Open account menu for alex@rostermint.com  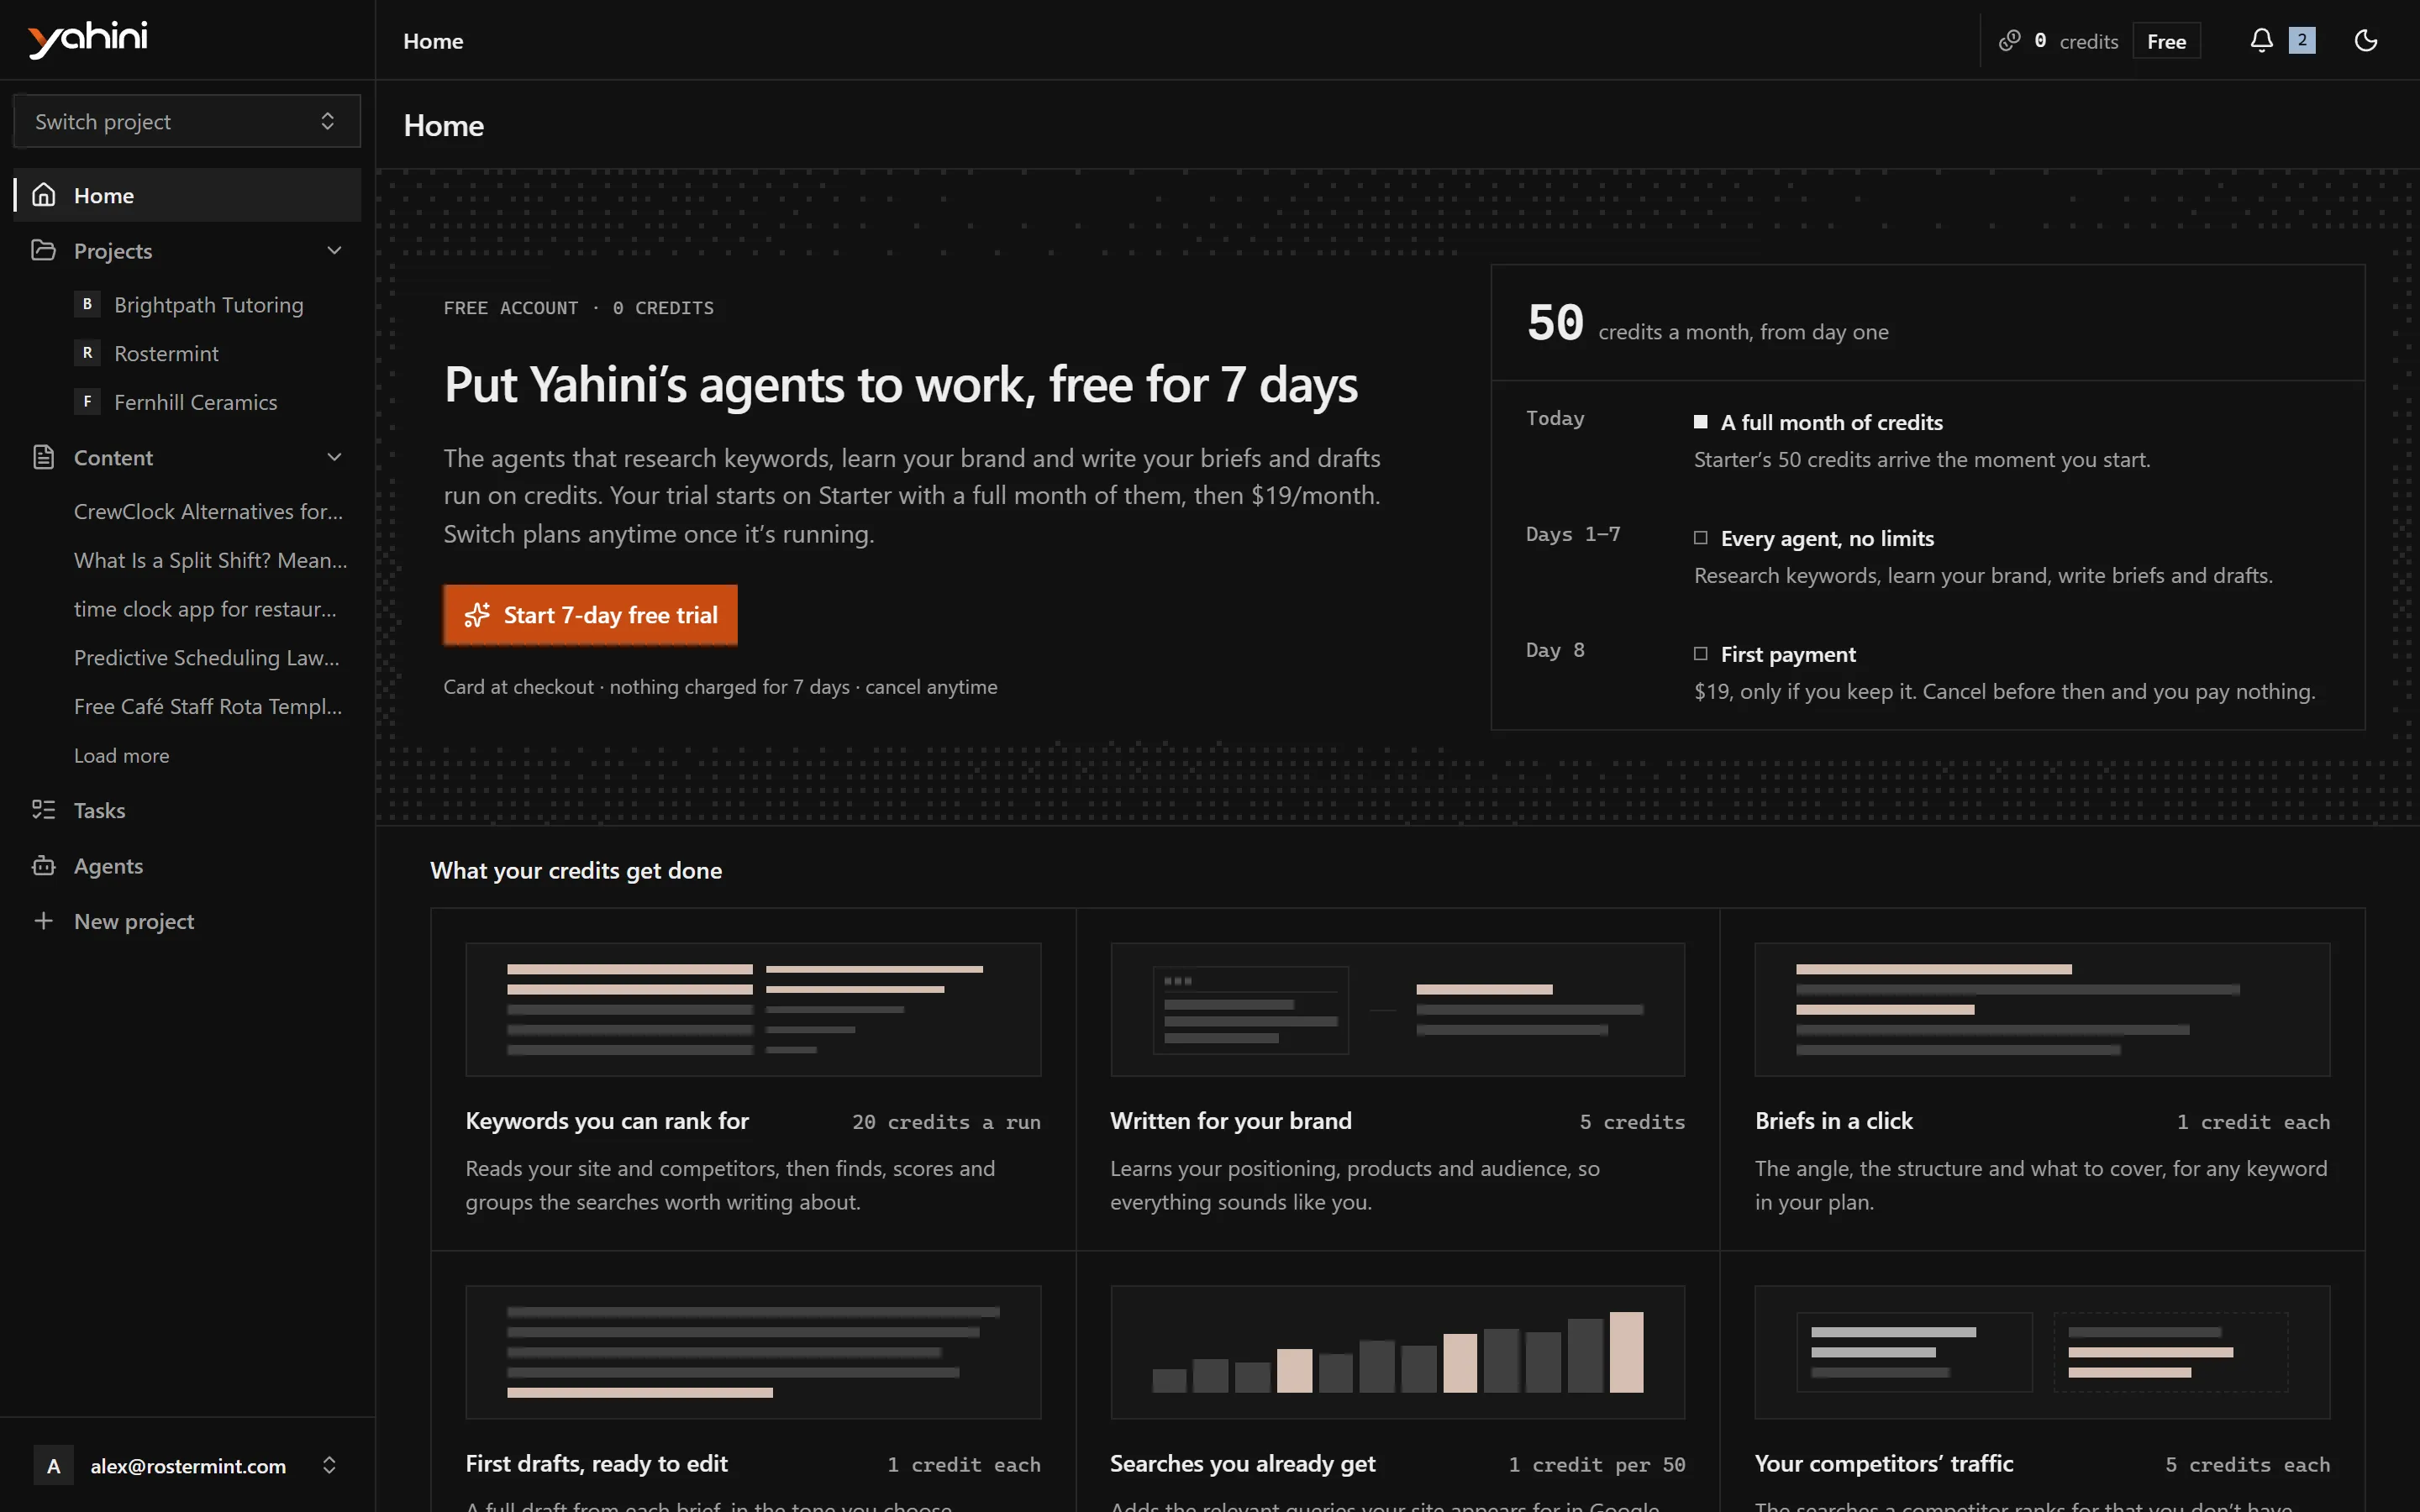pos(187,1466)
